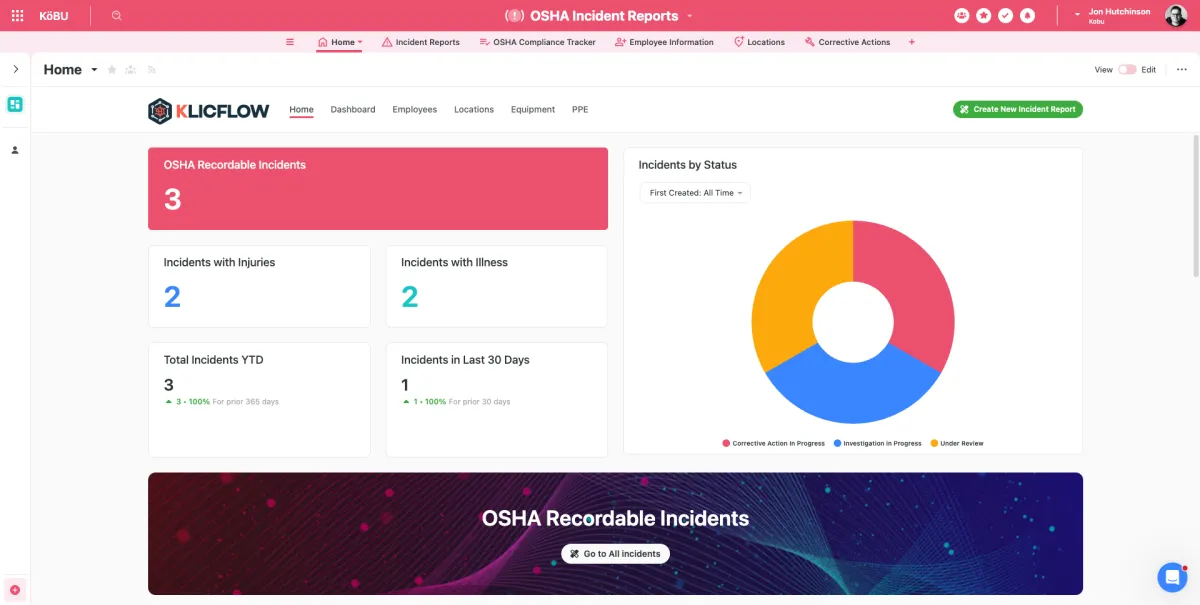1200x605 pixels.
Task: Select Dashboard in Klicflow nav
Action: click(353, 109)
